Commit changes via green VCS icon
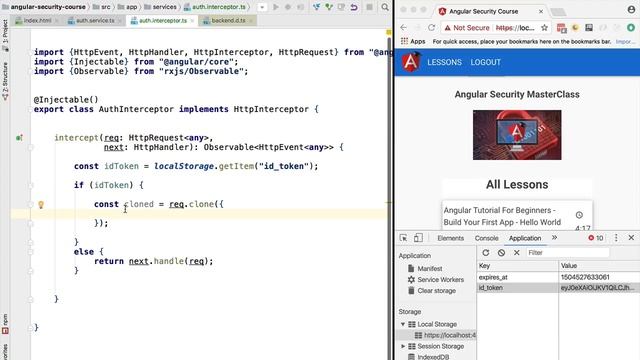 pos(329,7)
